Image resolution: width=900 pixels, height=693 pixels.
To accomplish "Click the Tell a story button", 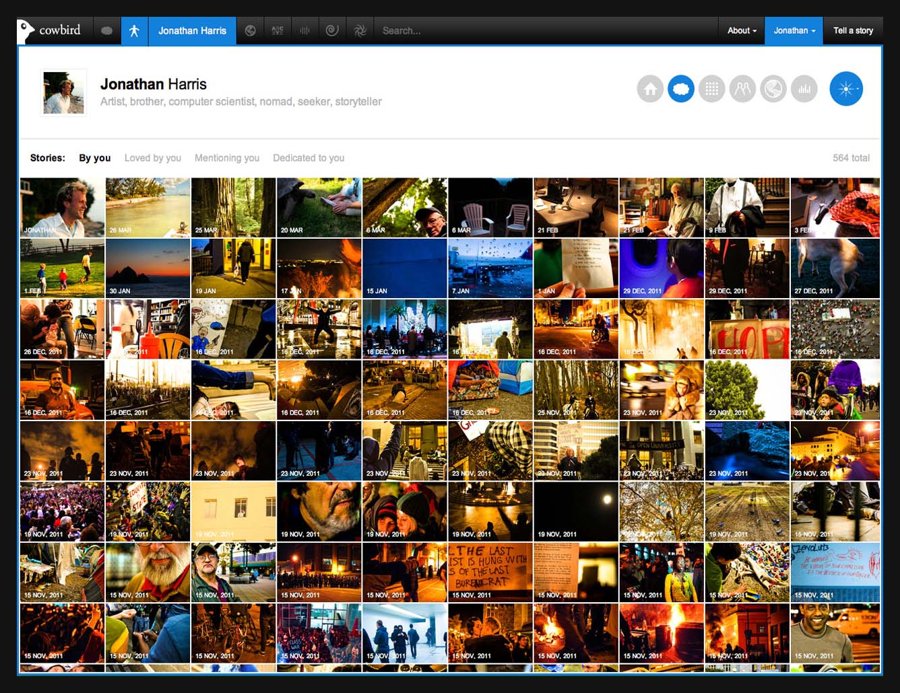I will [x=853, y=31].
